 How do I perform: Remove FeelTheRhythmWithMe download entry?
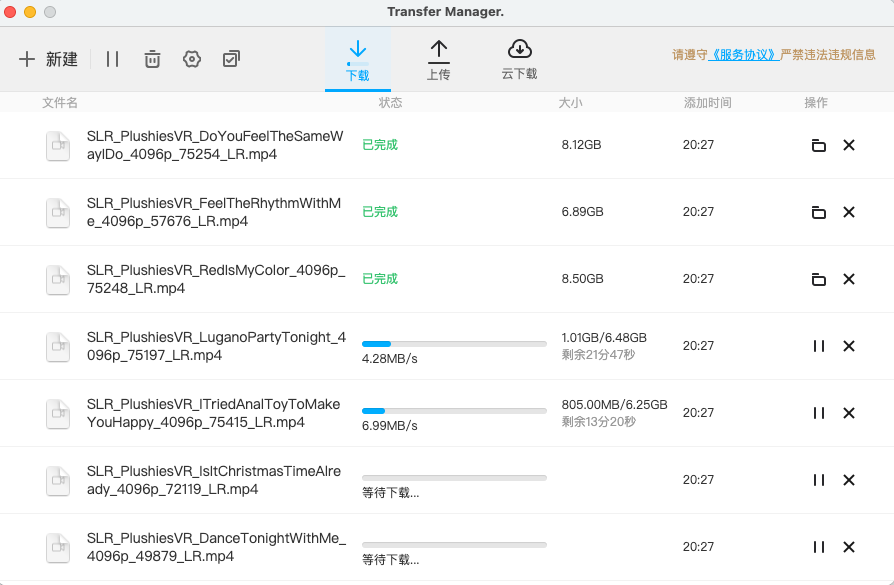point(849,212)
